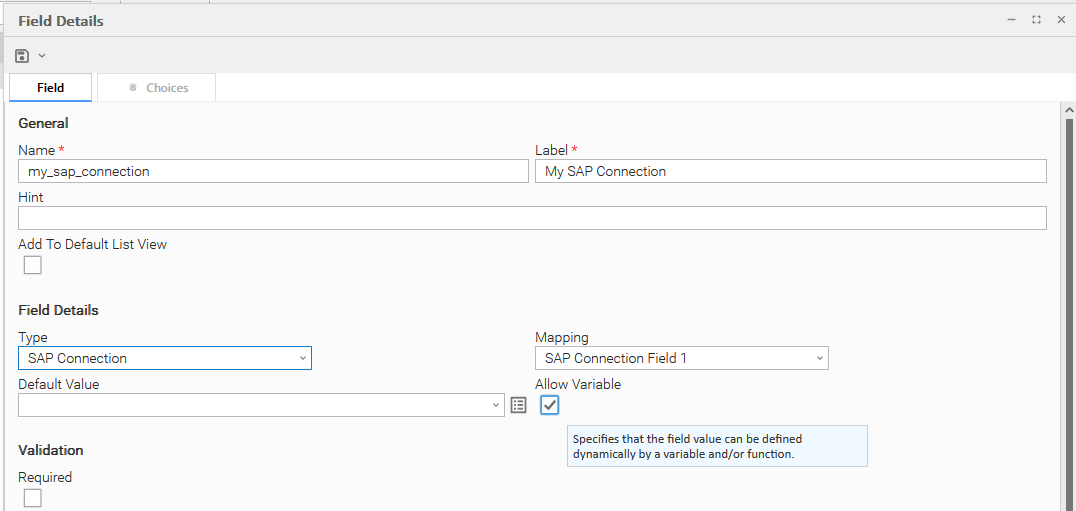This screenshot has height=511, width=1076.
Task: Close the Field Details dialog
Action: tap(1061, 20)
